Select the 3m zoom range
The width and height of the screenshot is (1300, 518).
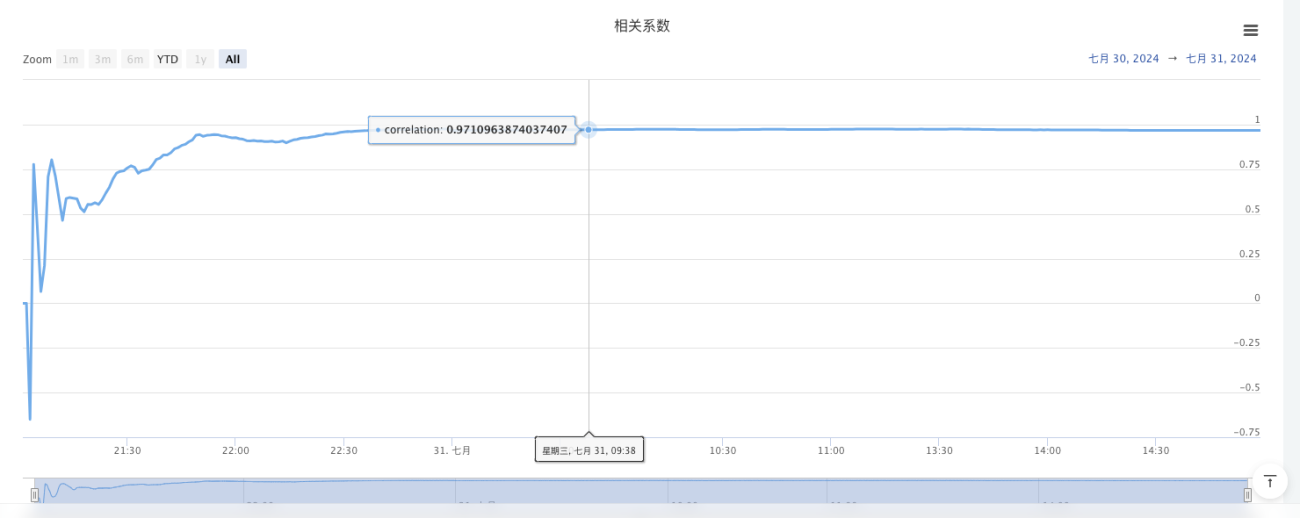click(x=102, y=59)
